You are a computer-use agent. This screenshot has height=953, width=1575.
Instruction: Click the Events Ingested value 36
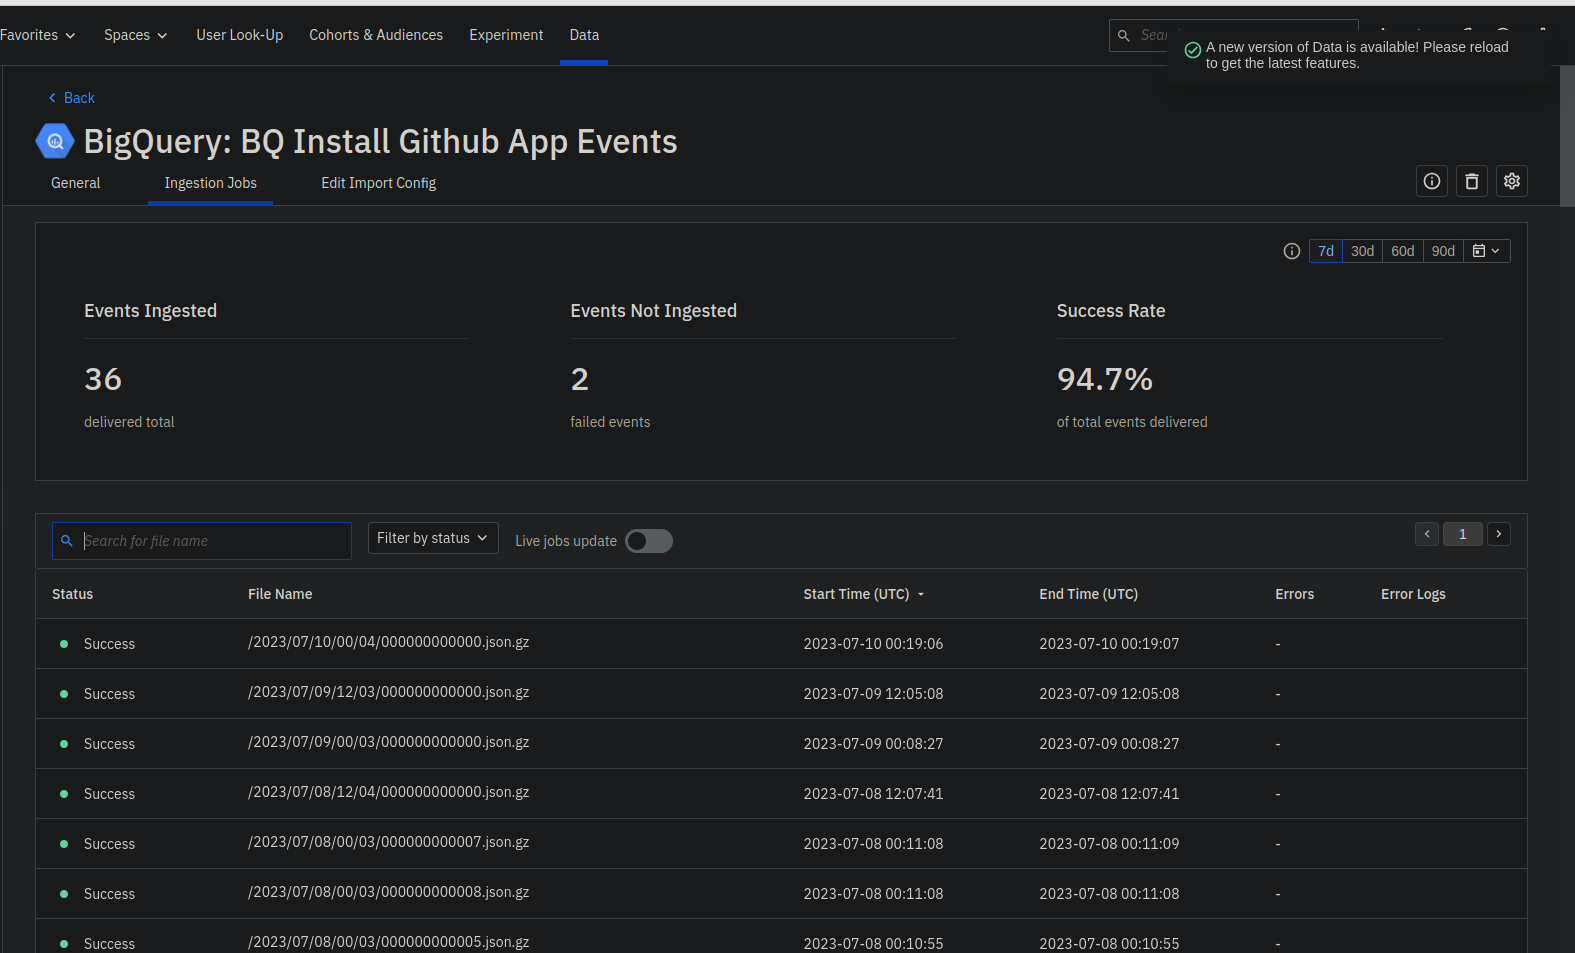[x=103, y=379]
